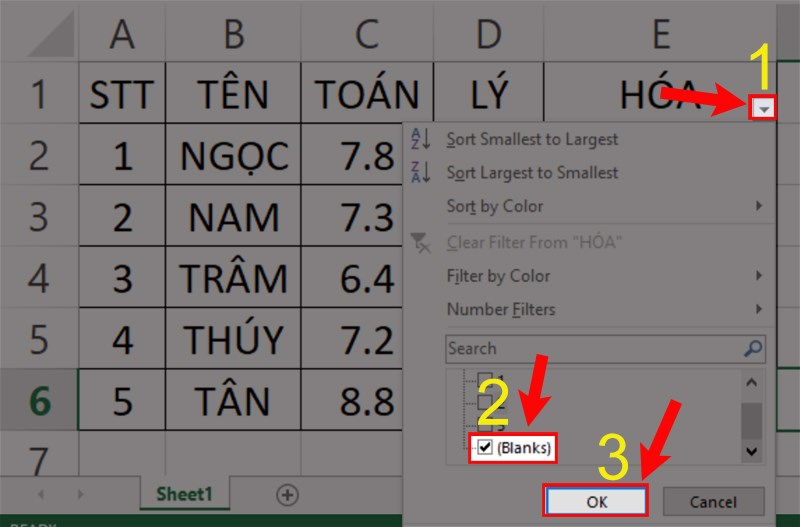Viewport: 800px width, 527px height.
Task: Select row 1 header
Action: tap(39, 93)
